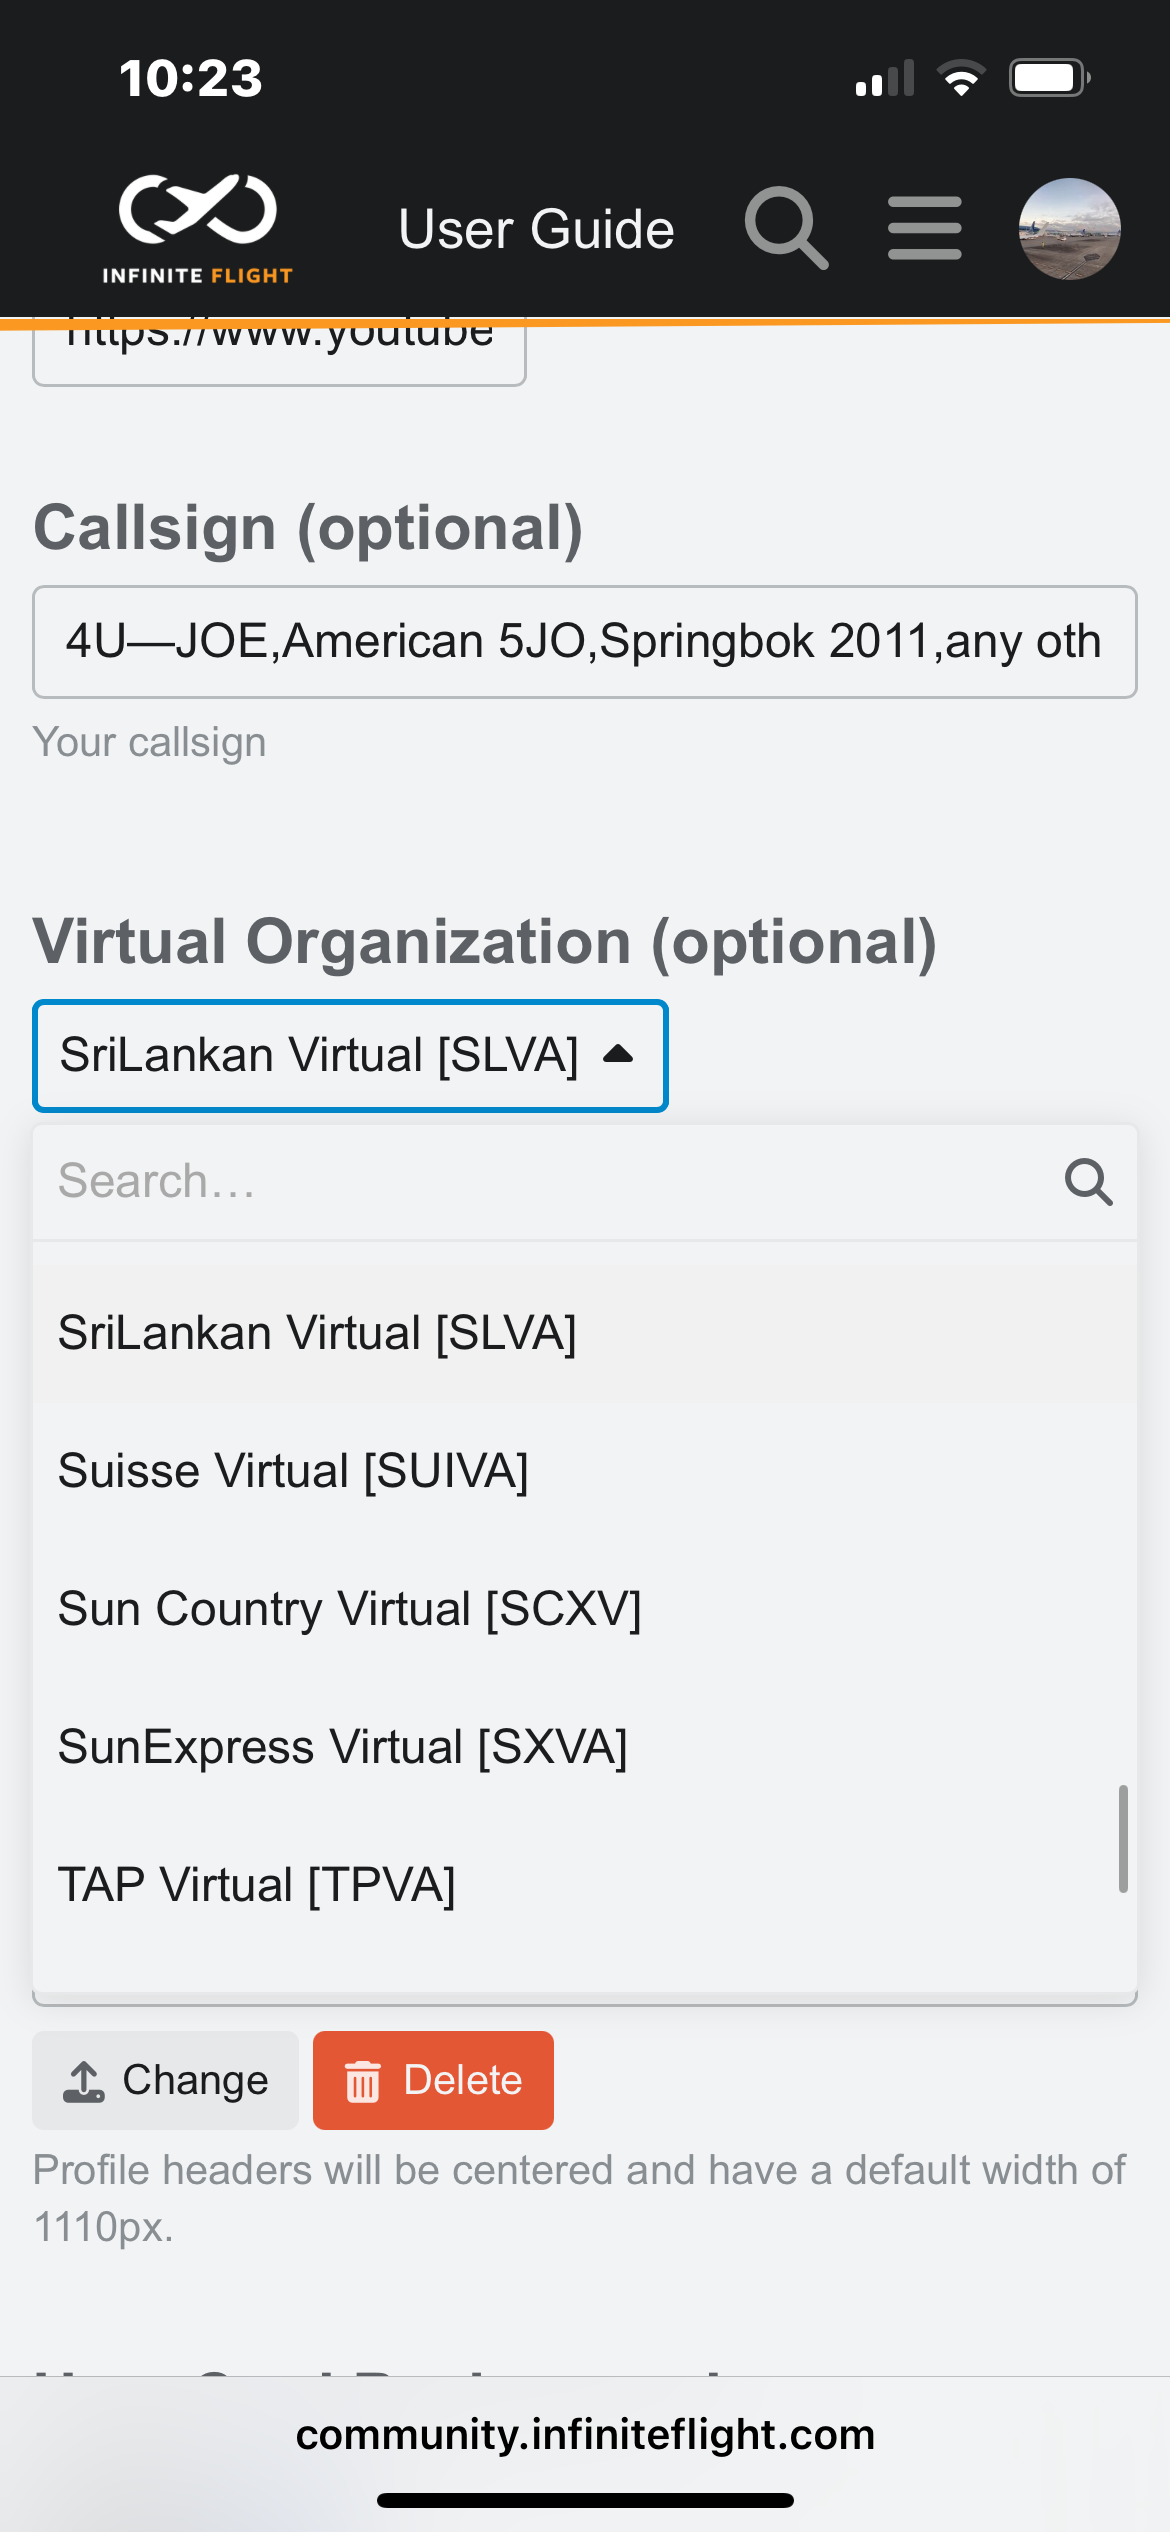1170x2532 pixels.
Task: Open the User Guide link
Action: tap(536, 229)
